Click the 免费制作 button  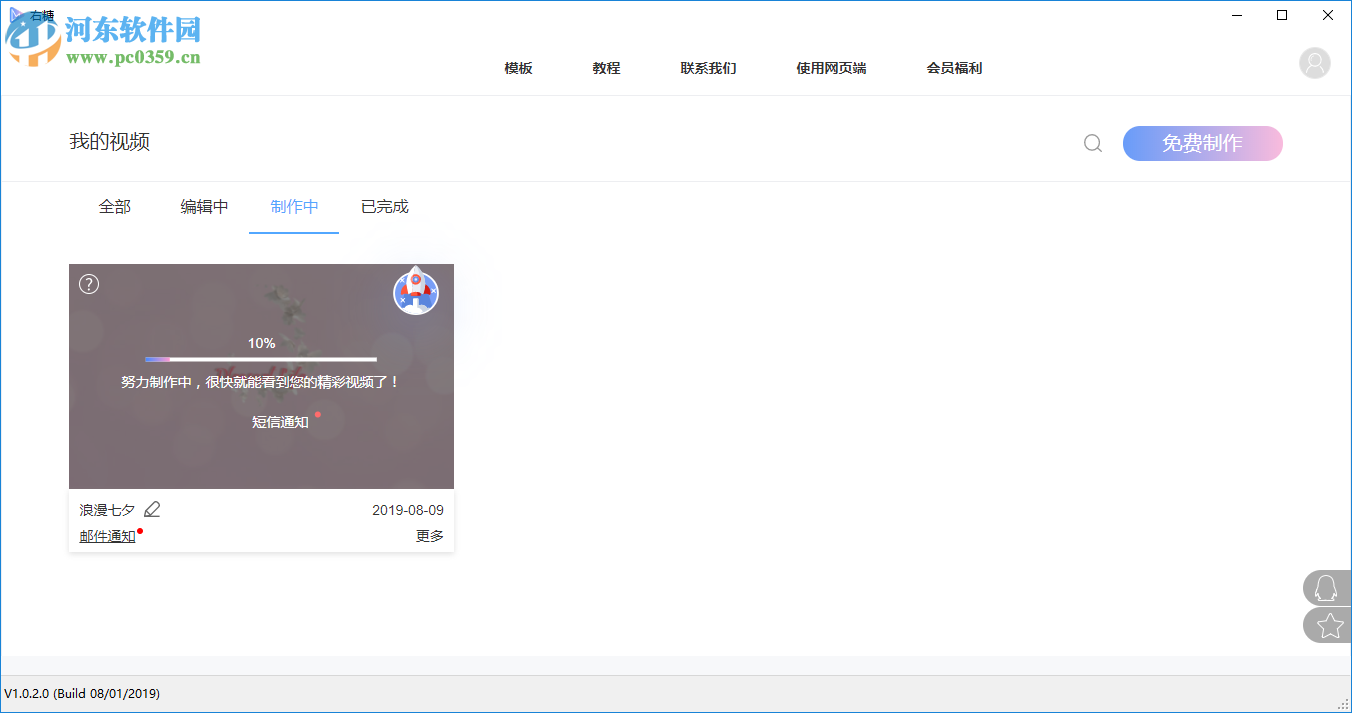1202,143
